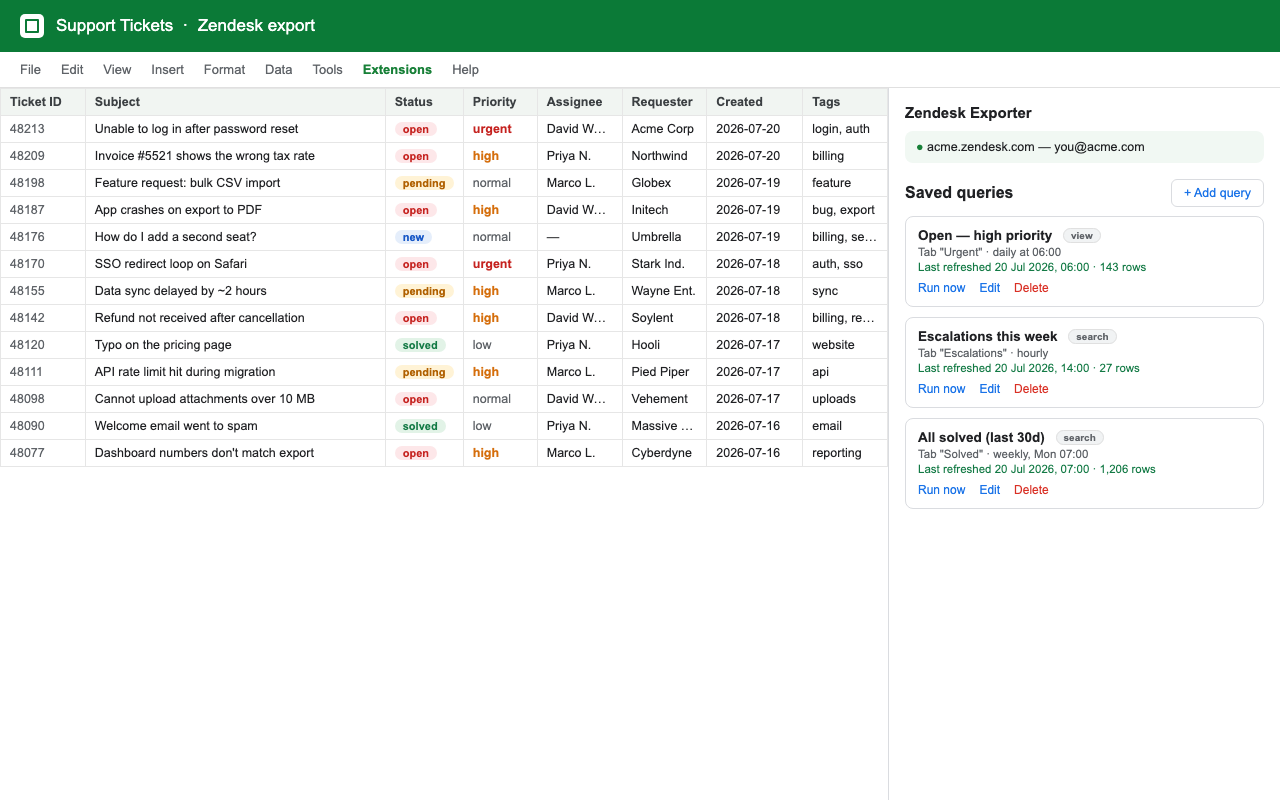
Task: Select cell "Feature request: bulk CSV import"
Action: (x=236, y=183)
